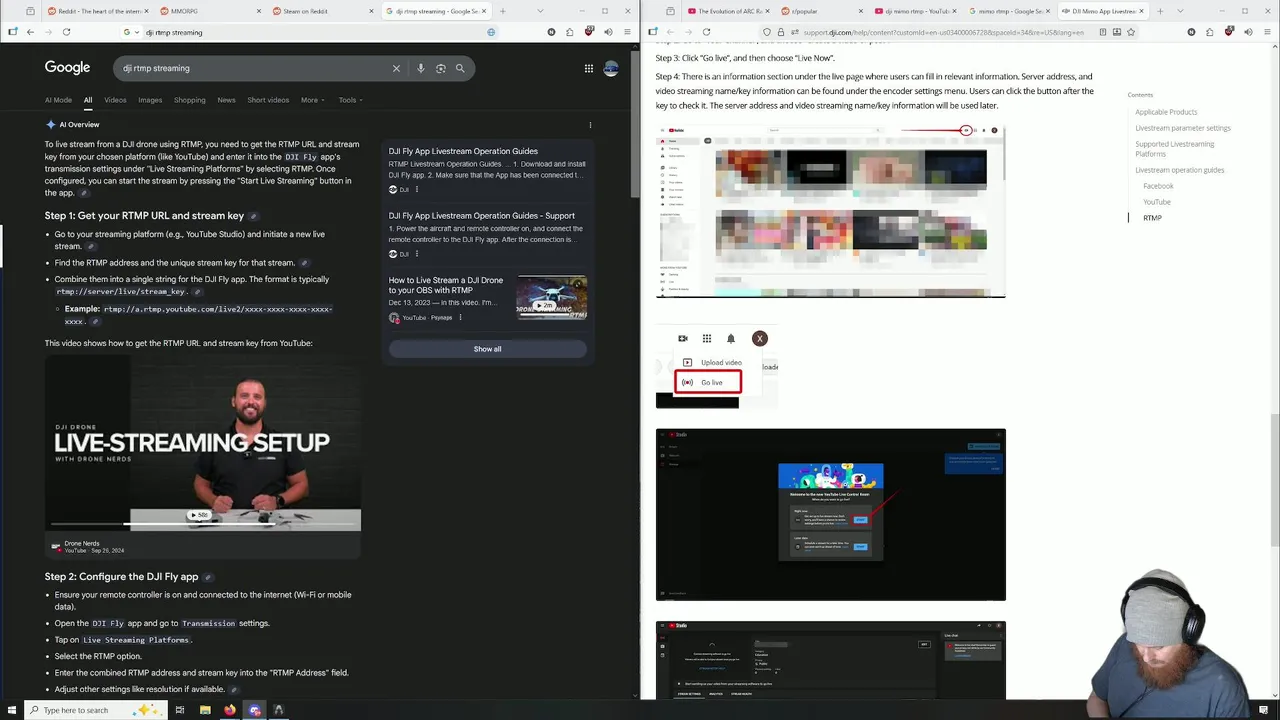Open the right browser's hamburger menu
The image size is (1280, 720).
(x=1265, y=32)
